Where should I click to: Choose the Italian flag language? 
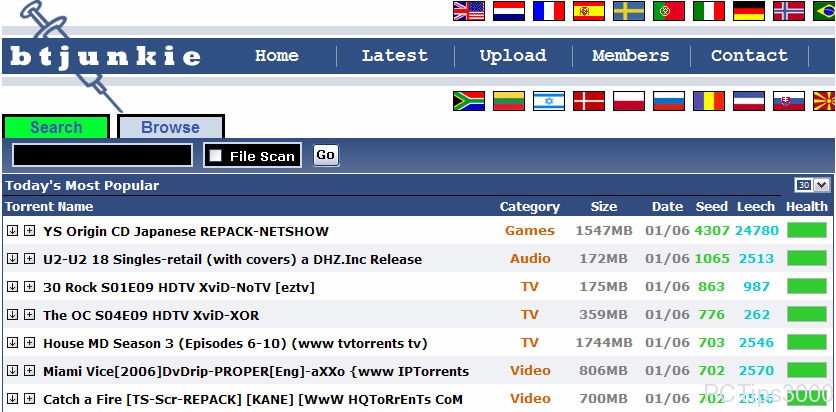coord(709,11)
